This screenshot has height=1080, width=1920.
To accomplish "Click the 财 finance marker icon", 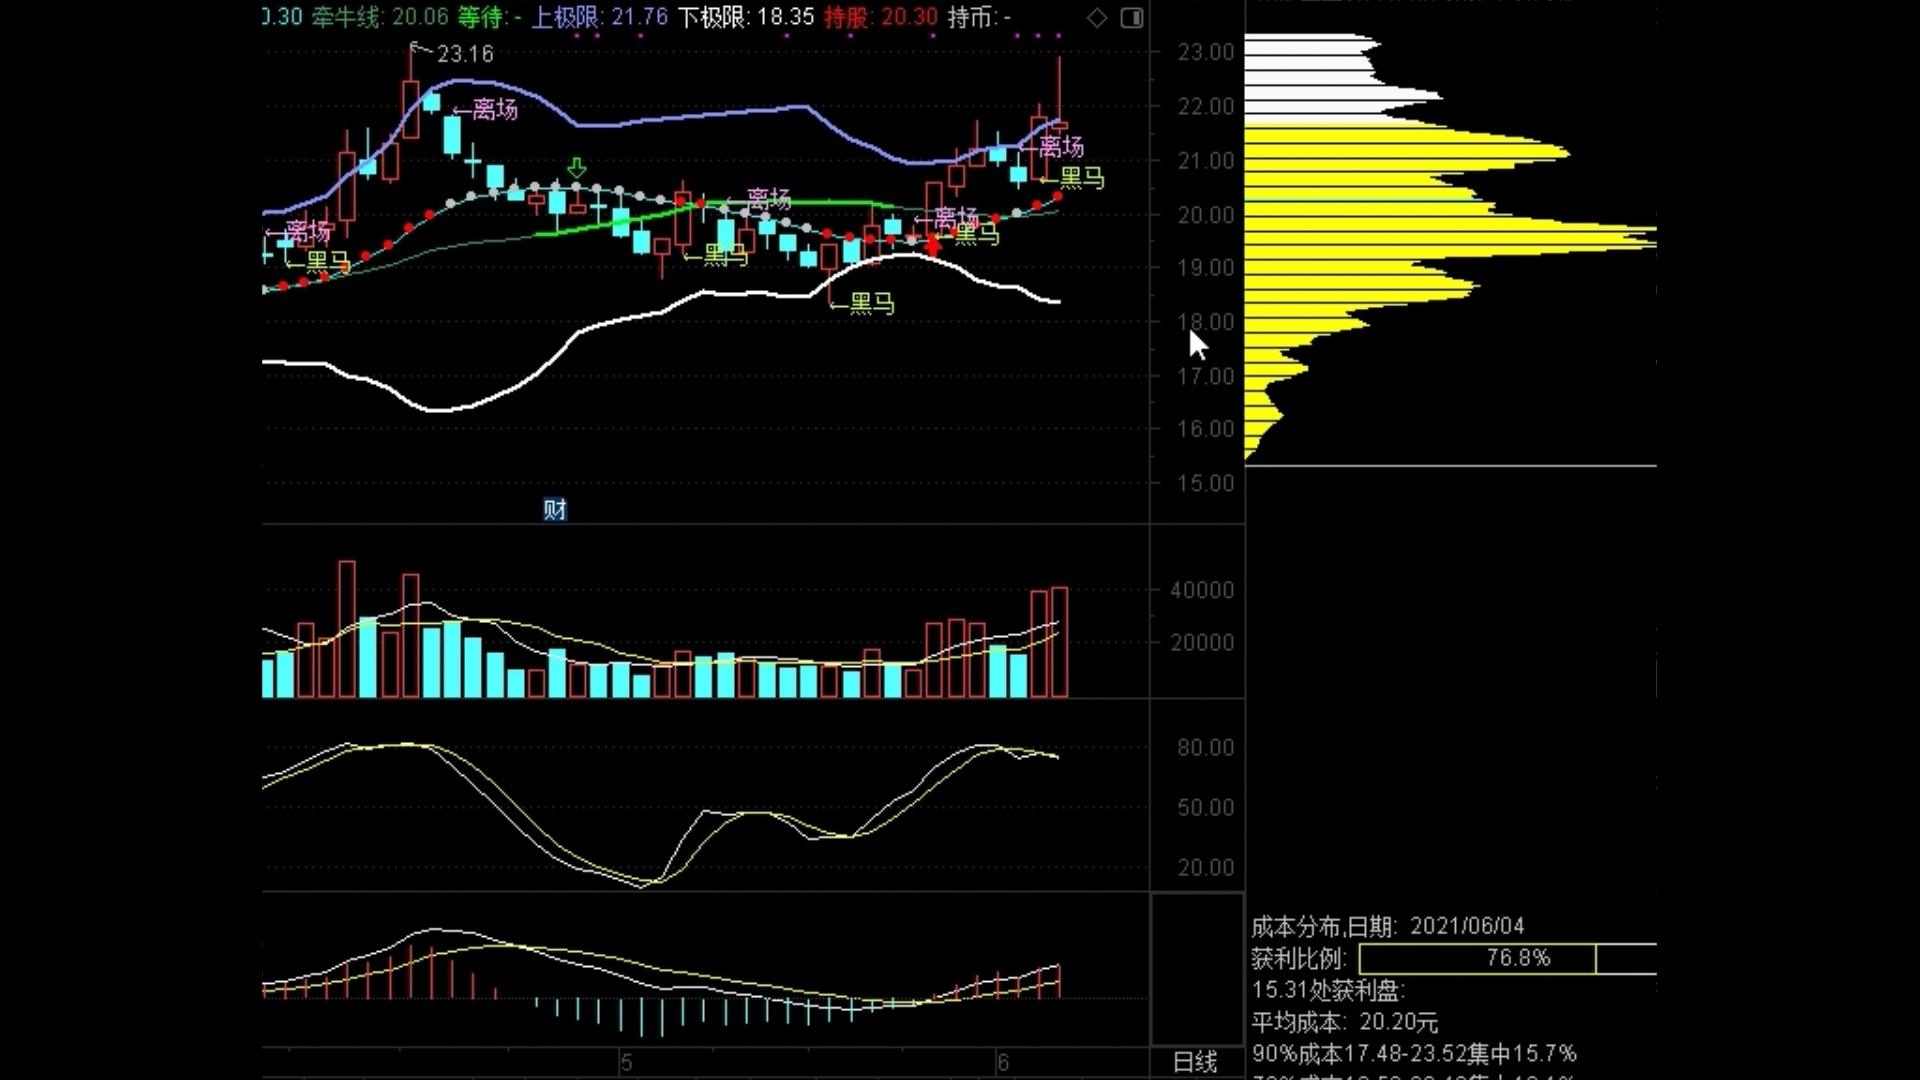I will (555, 509).
